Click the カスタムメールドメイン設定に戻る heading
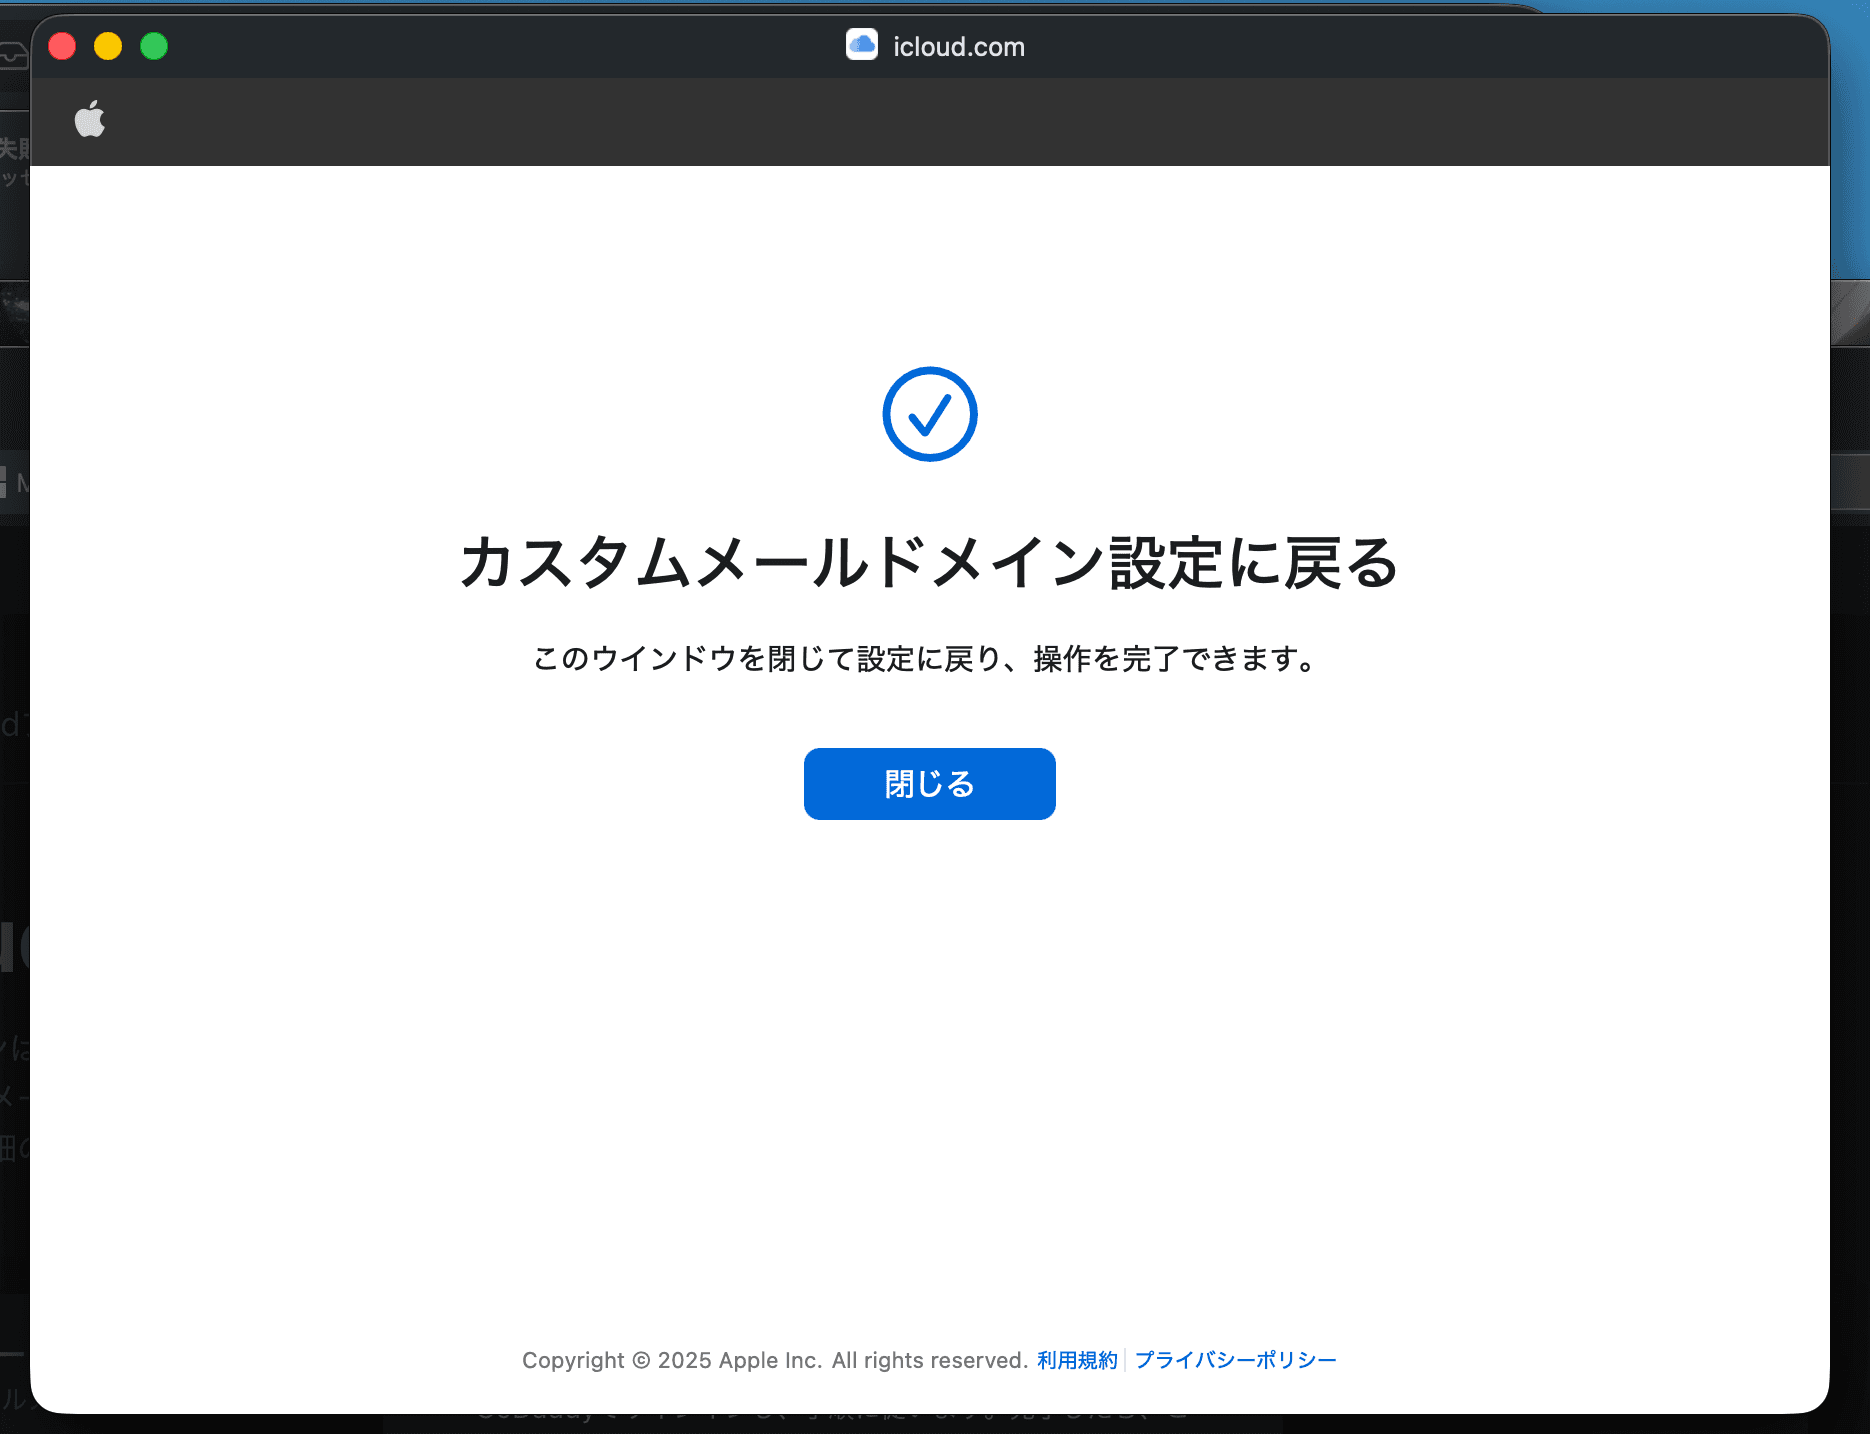The image size is (1870, 1434). click(929, 562)
